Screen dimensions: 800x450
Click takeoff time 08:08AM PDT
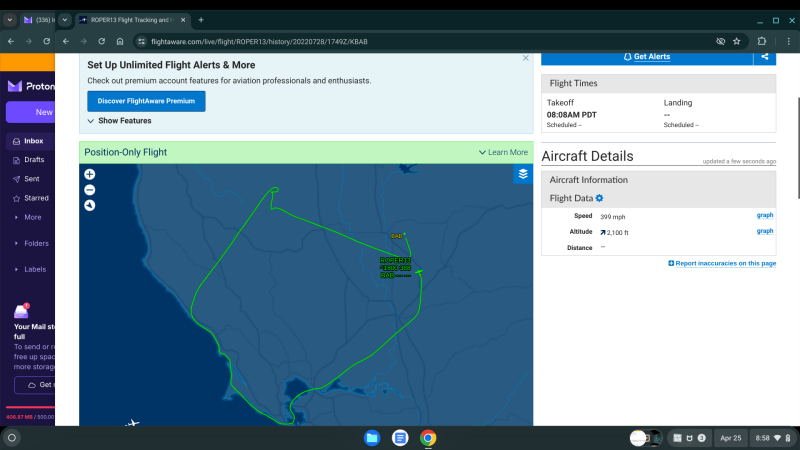[x=571, y=115]
